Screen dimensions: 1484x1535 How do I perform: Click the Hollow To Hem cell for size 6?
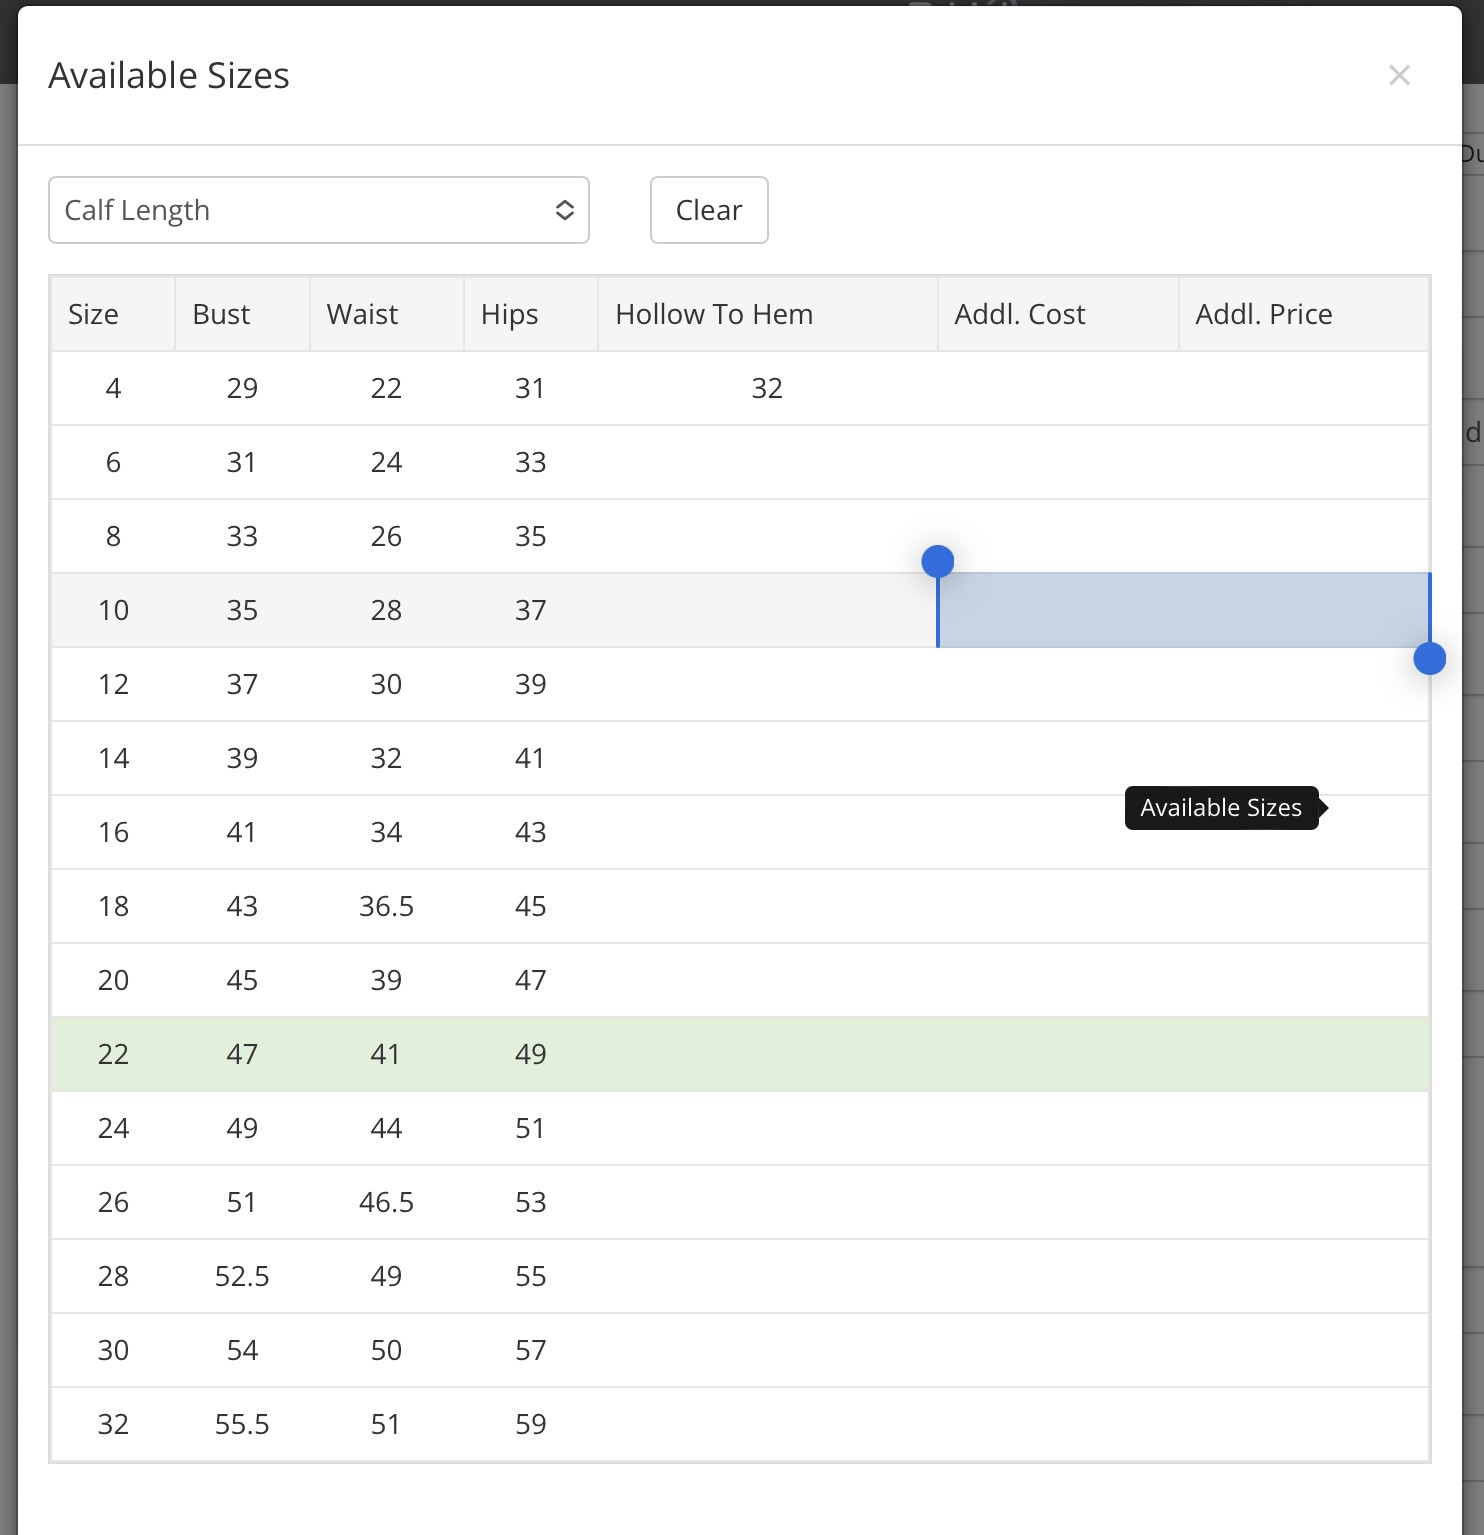point(768,462)
